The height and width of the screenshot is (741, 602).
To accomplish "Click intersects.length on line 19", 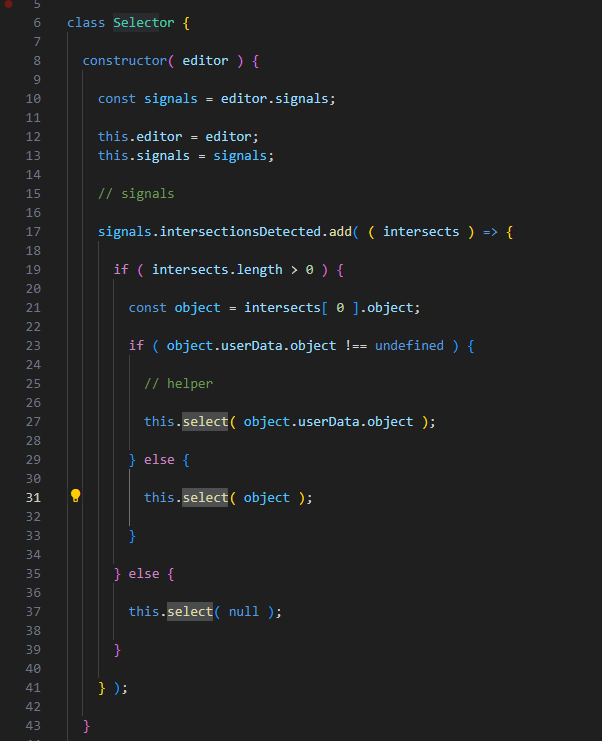I will (x=217, y=270).
